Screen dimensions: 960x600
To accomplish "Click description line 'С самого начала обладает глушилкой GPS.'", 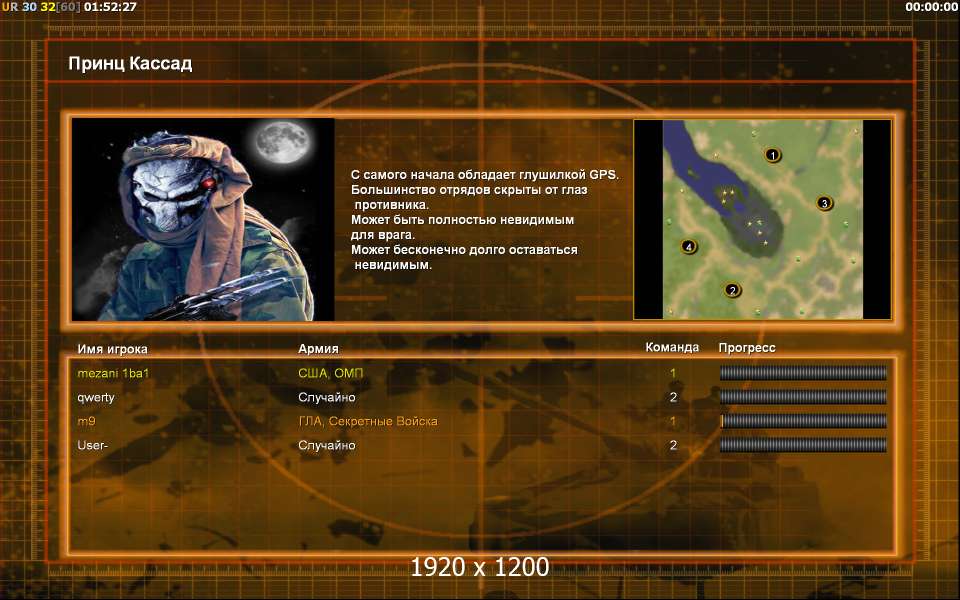I will 485,174.
